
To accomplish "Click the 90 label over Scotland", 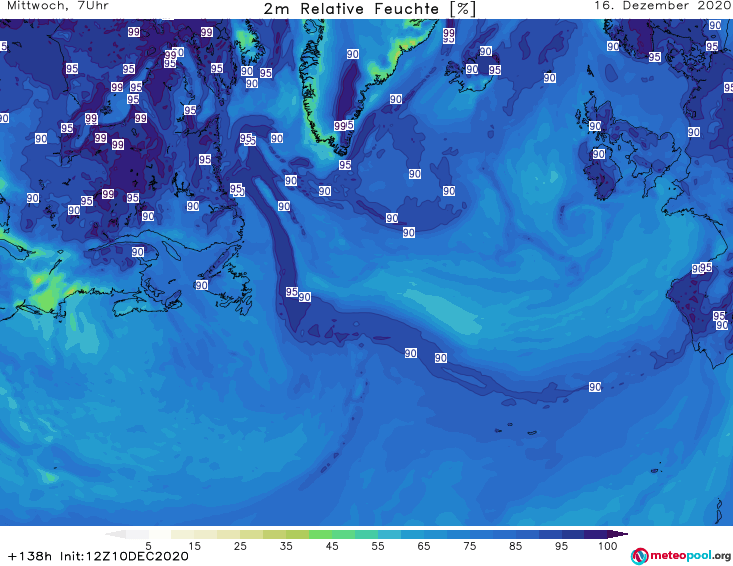I will click(x=595, y=126).
